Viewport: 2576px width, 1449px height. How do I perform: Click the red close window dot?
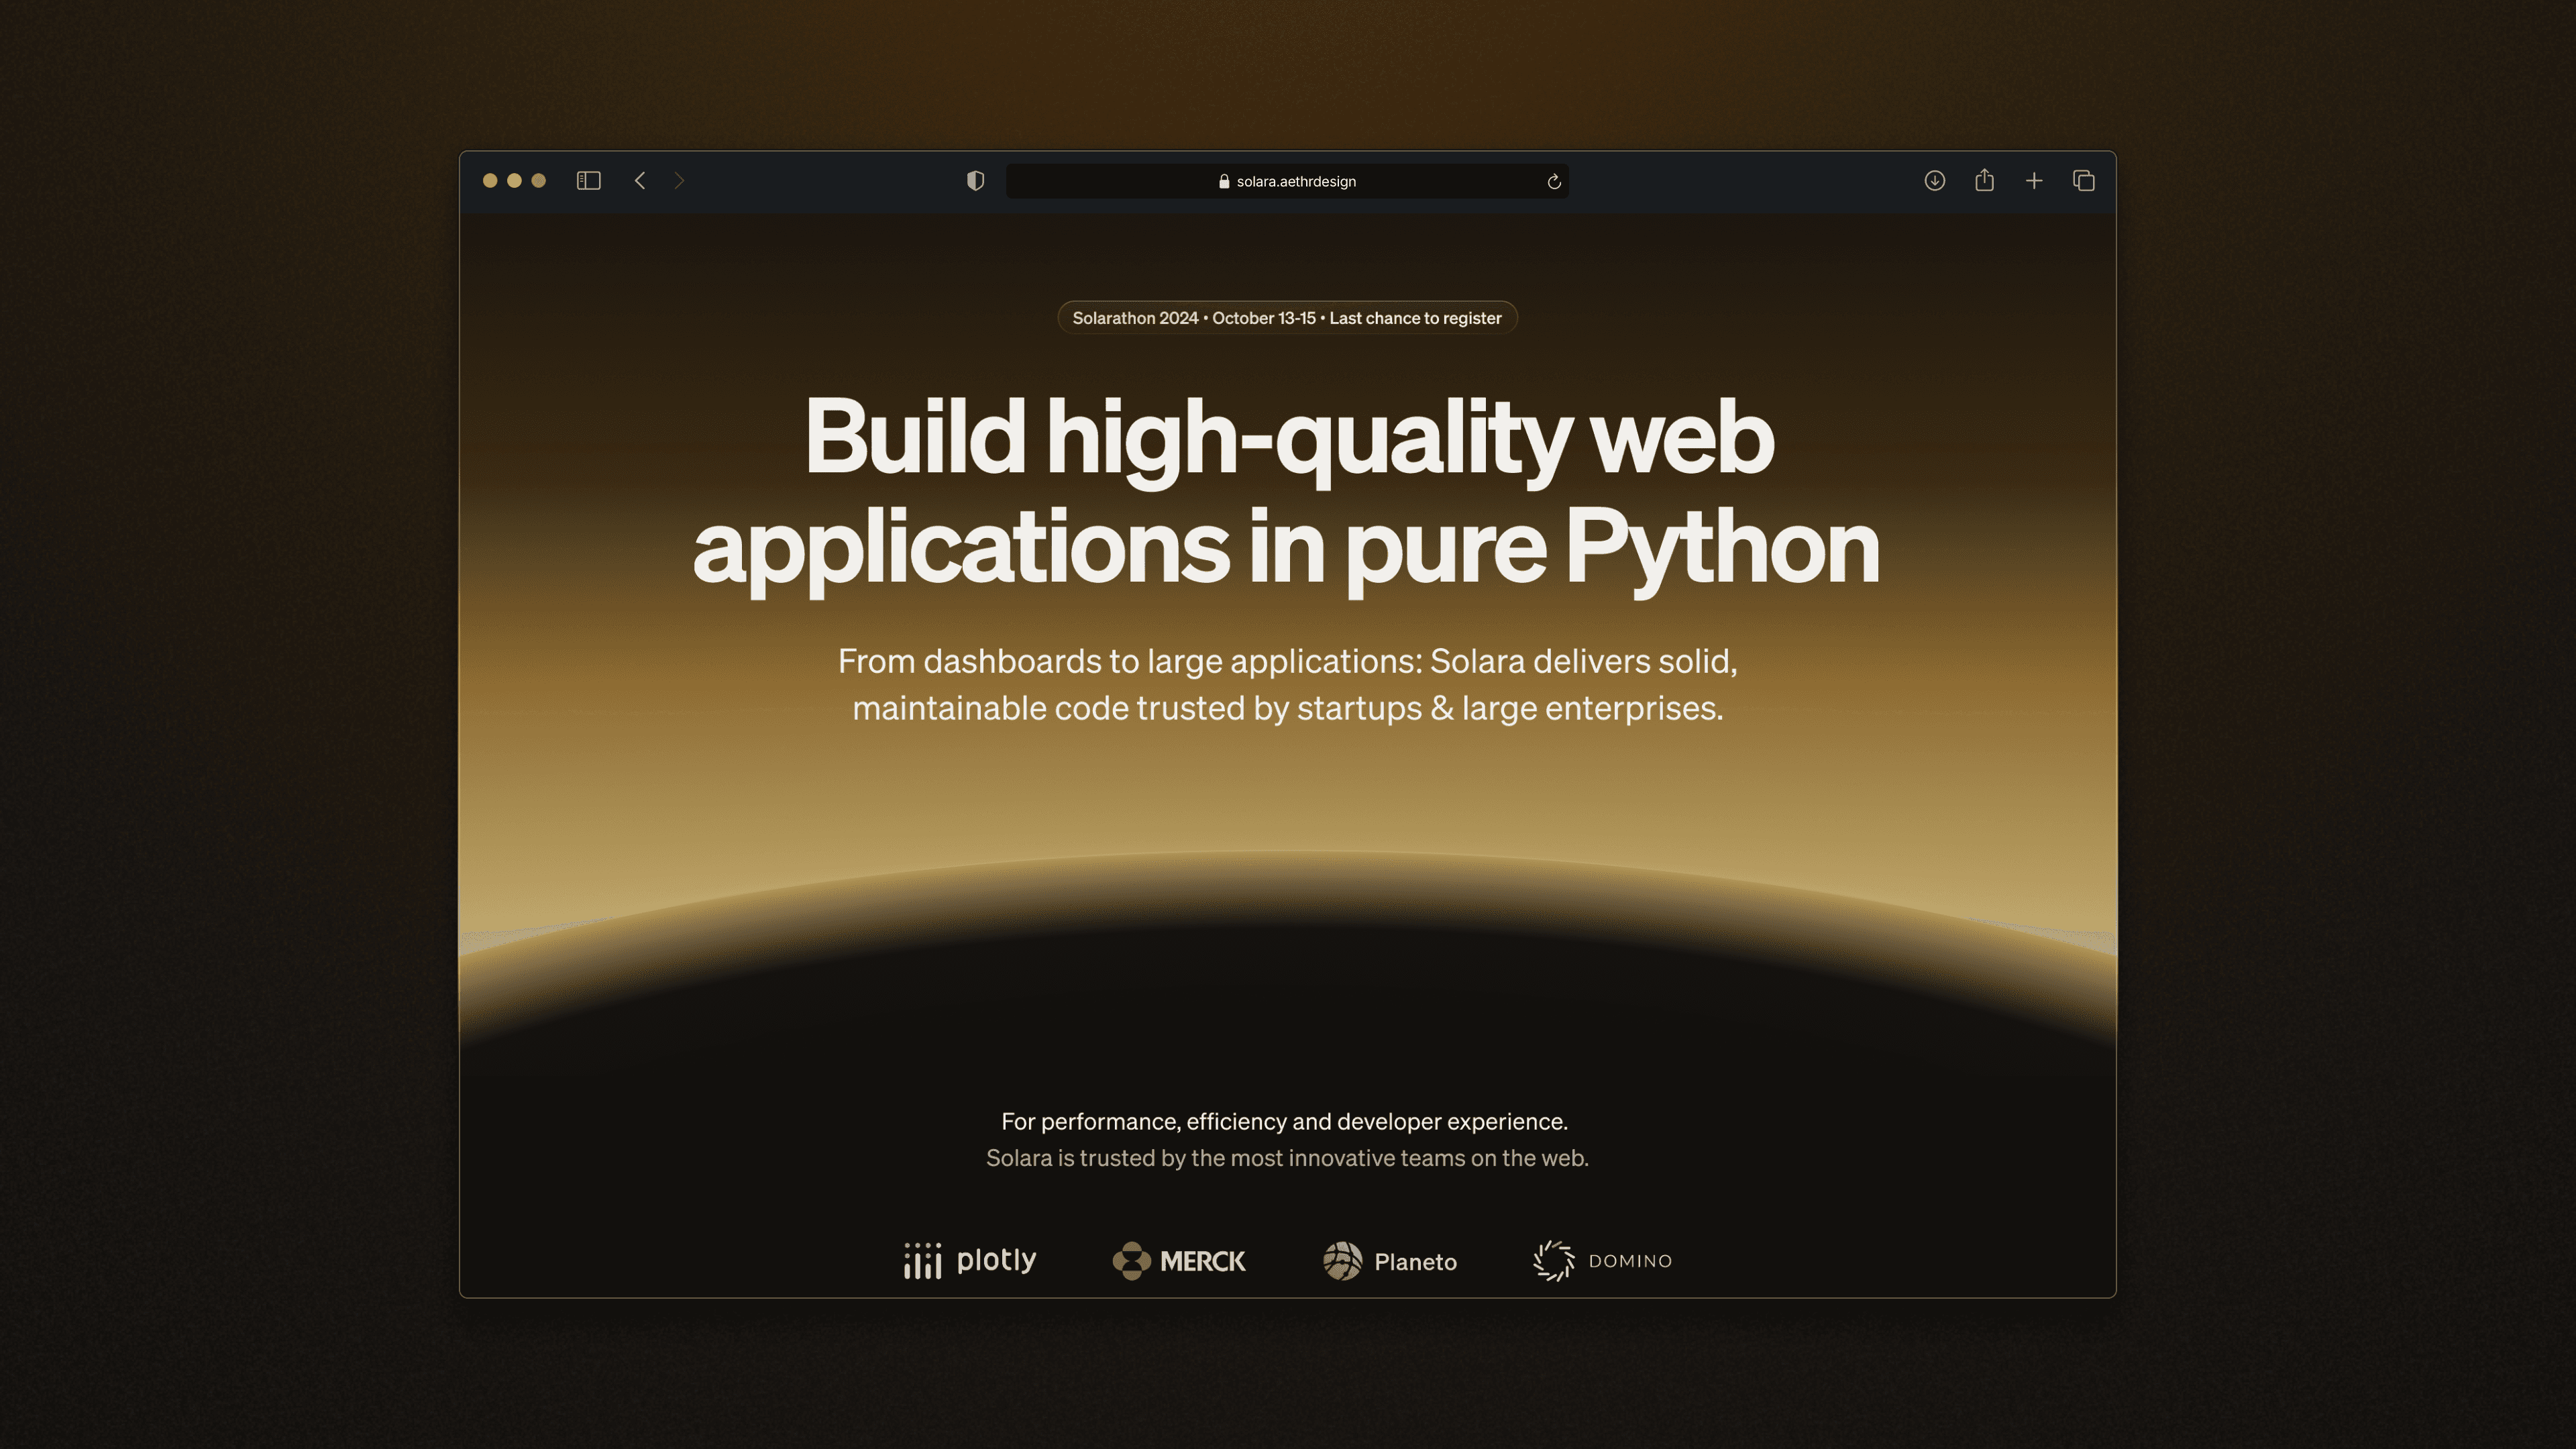tap(490, 181)
